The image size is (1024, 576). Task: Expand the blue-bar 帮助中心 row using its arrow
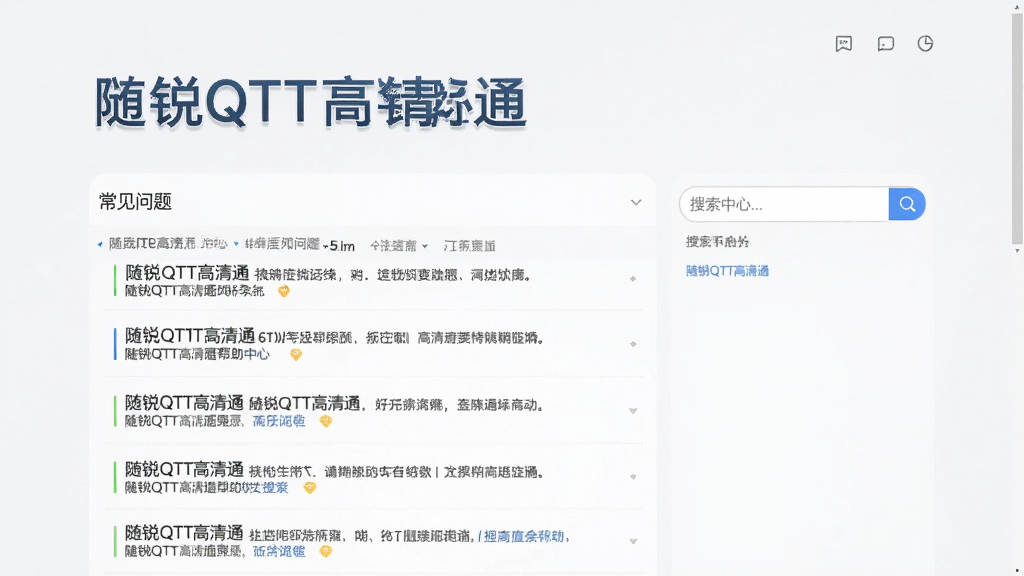(x=633, y=344)
